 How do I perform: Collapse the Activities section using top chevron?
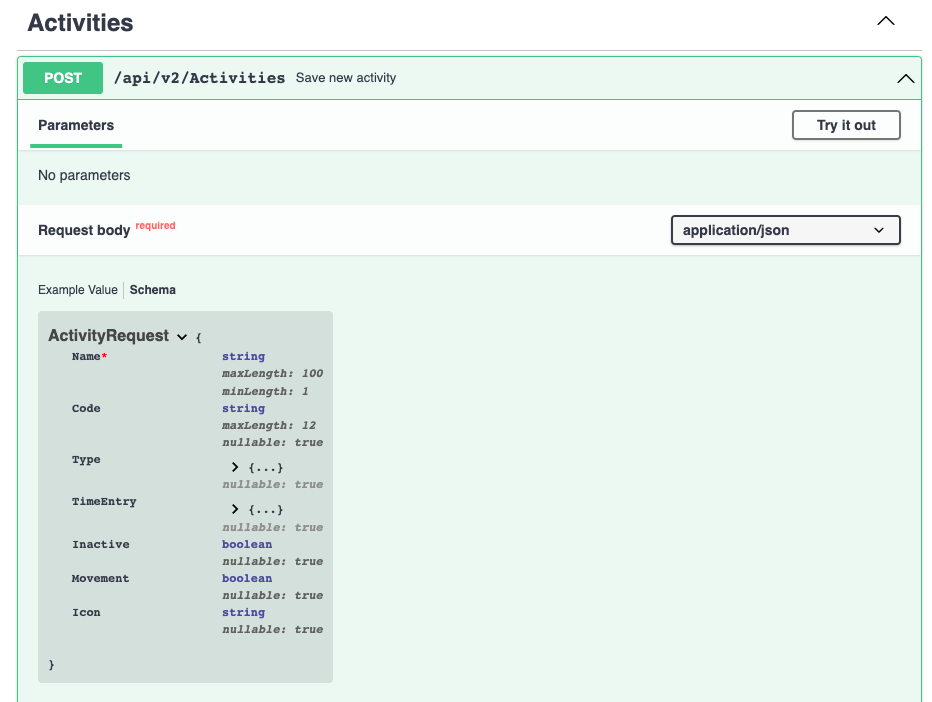pos(885,20)
